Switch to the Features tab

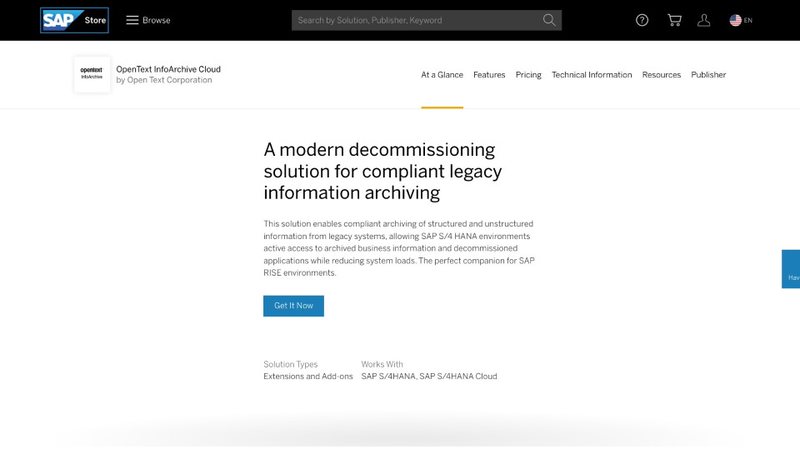pos(489,75)
